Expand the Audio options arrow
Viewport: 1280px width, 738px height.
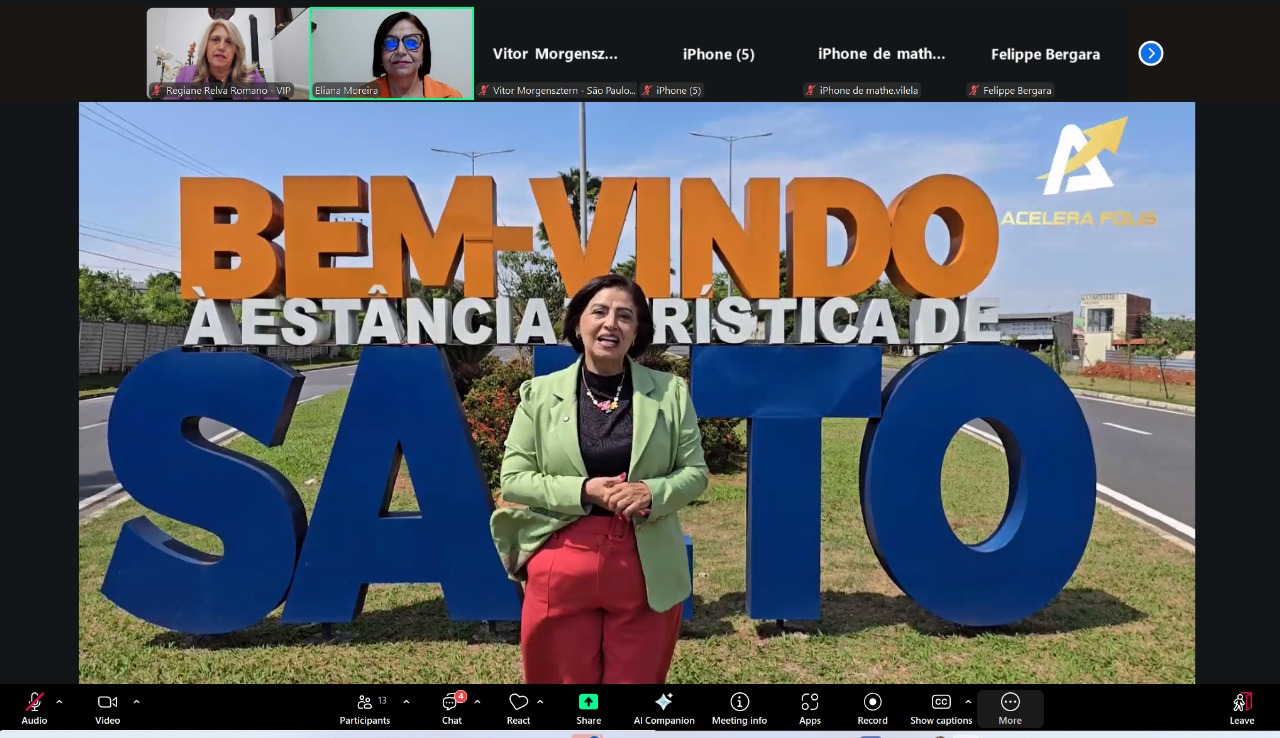(59, 701)
